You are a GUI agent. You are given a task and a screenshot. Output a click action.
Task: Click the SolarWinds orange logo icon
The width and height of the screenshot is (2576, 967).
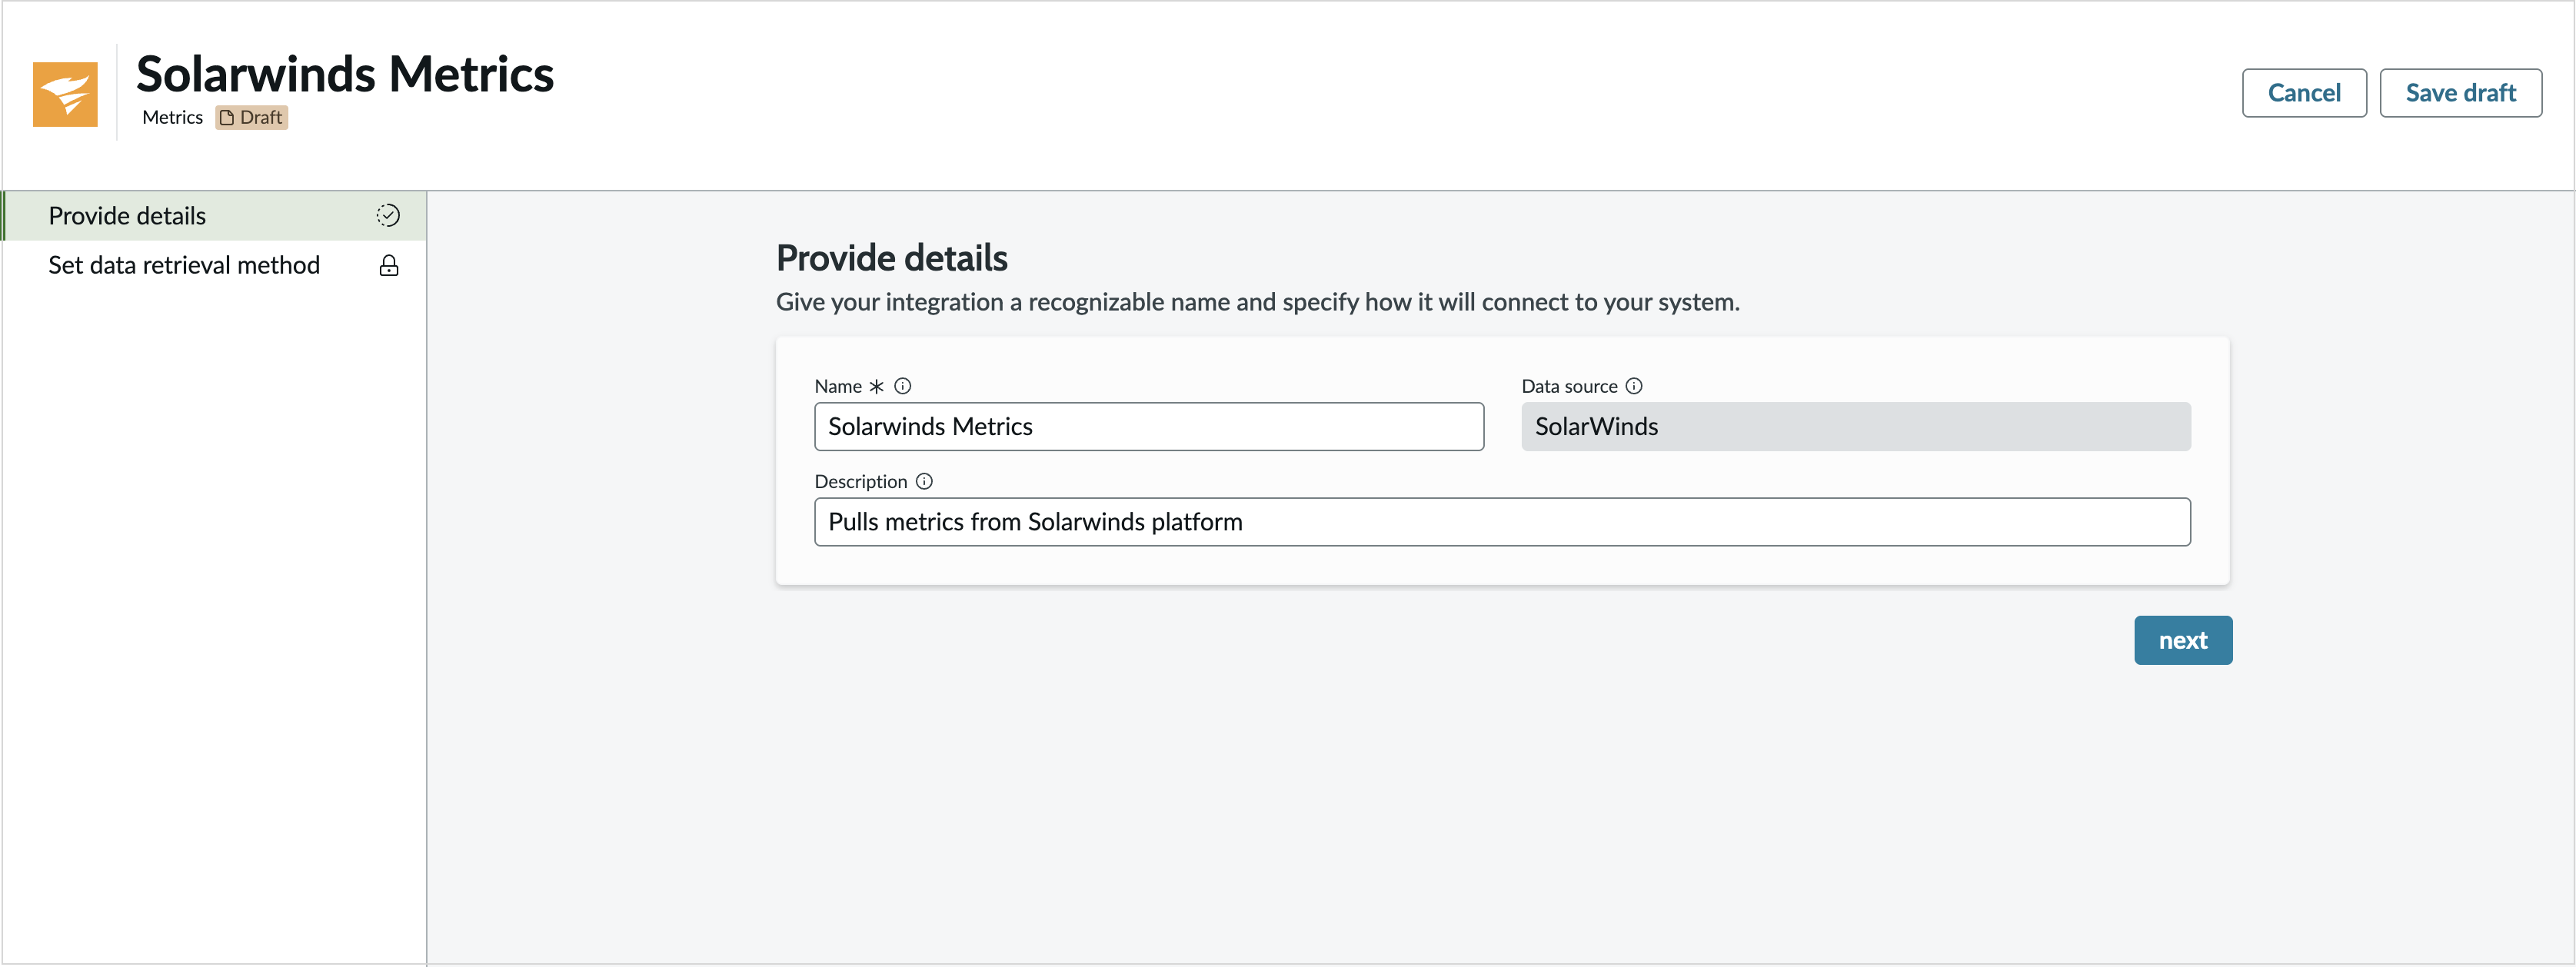click(65, 94)
